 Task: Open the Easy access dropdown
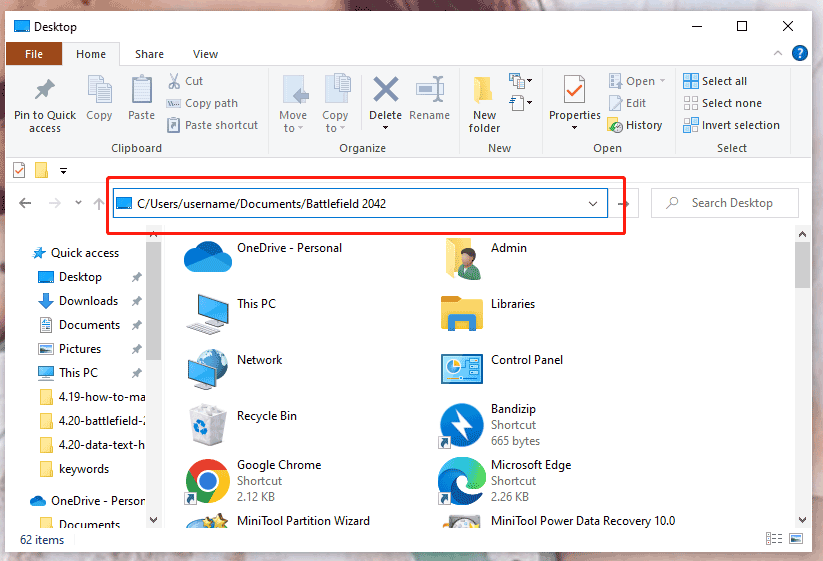pos(520,102)
